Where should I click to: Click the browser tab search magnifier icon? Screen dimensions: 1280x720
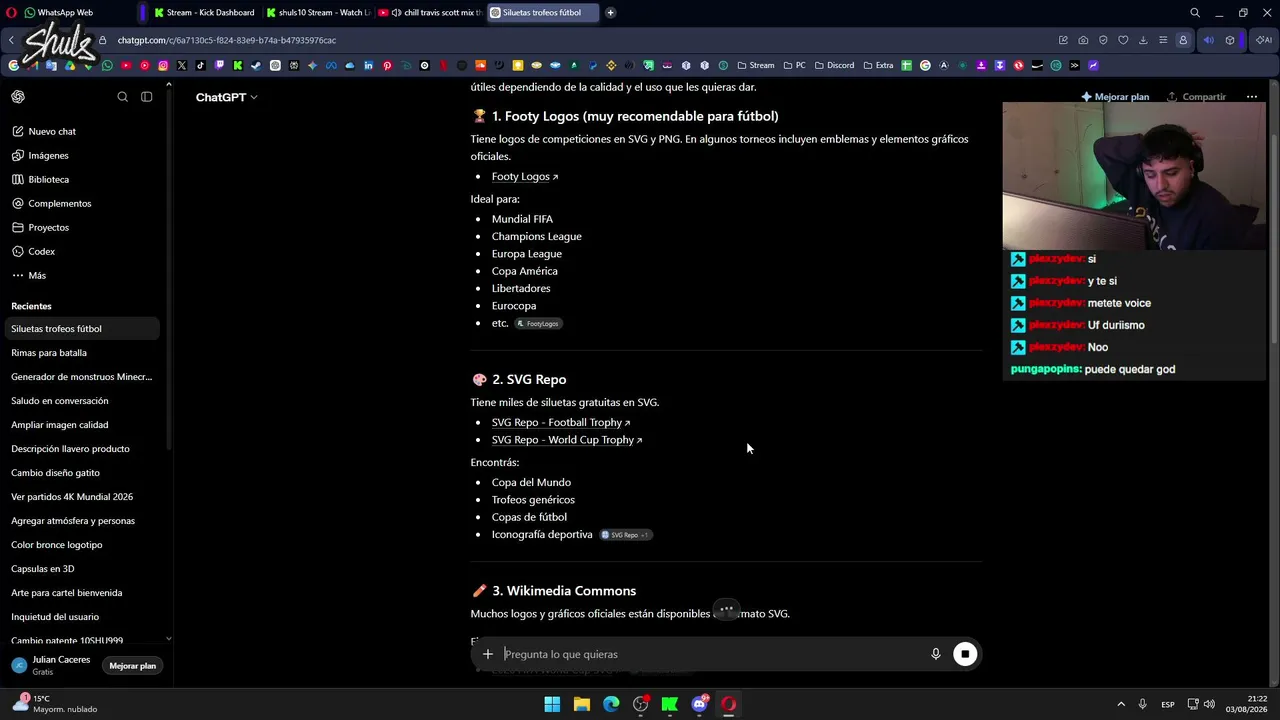(1195, 13)
